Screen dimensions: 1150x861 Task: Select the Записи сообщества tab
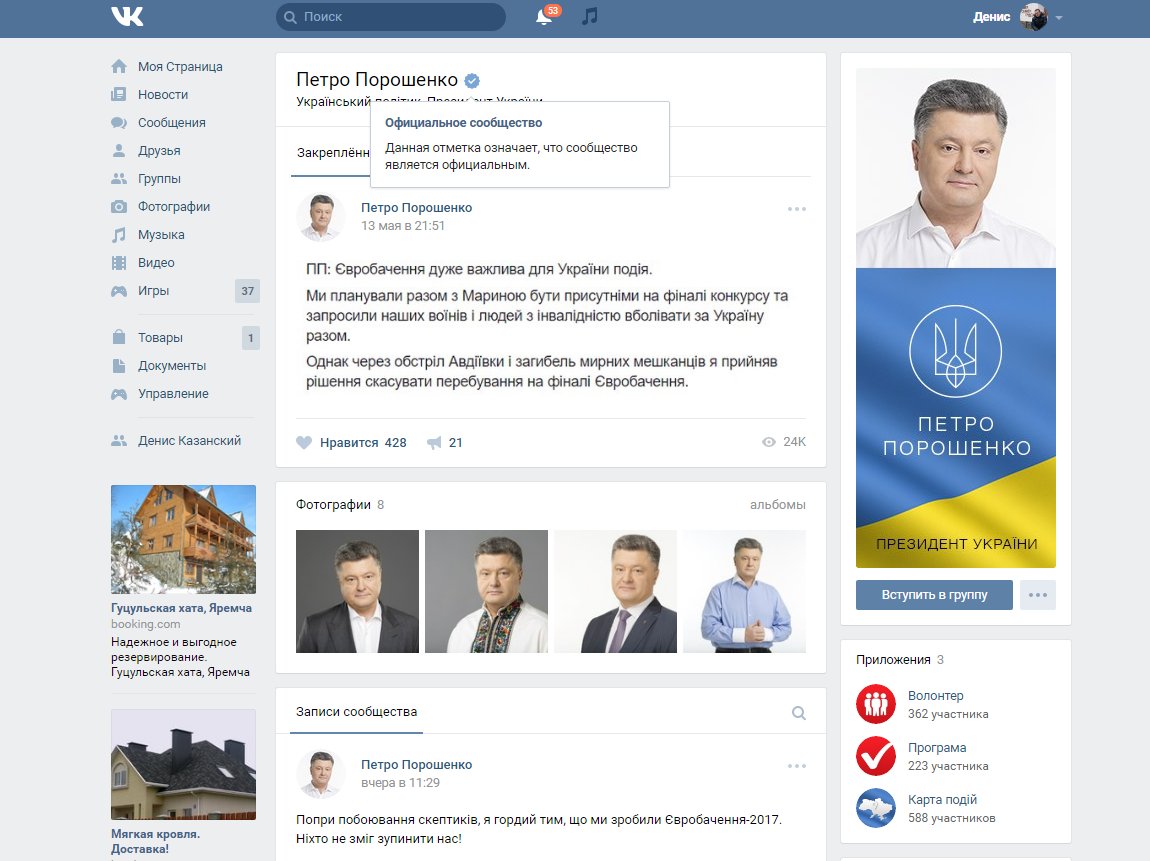(x=356, y=711)
